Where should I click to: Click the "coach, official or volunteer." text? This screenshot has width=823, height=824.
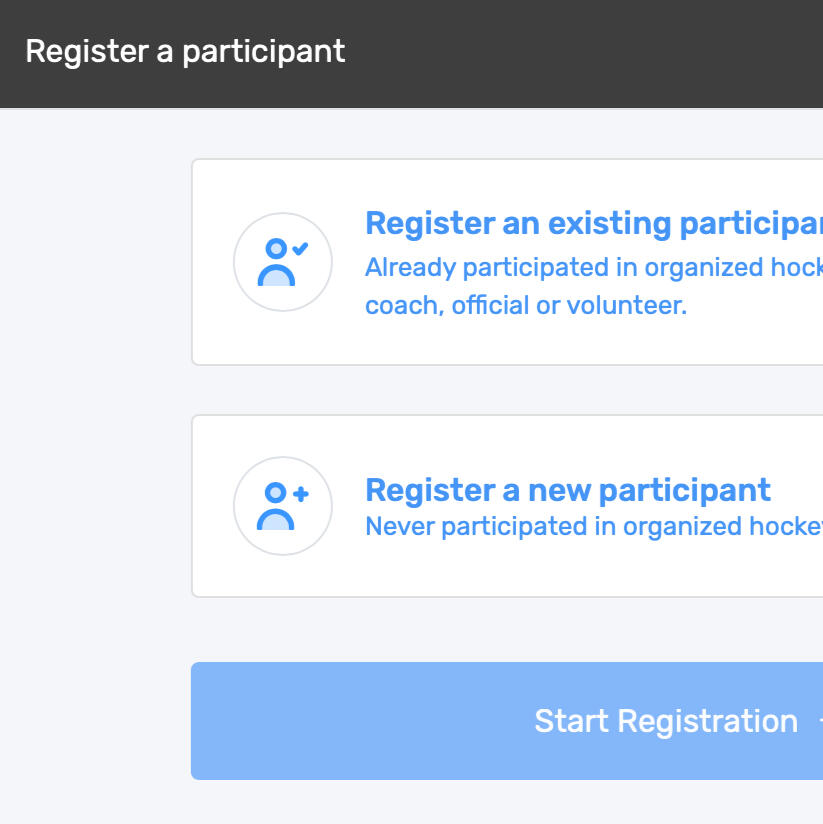point(526,305)
